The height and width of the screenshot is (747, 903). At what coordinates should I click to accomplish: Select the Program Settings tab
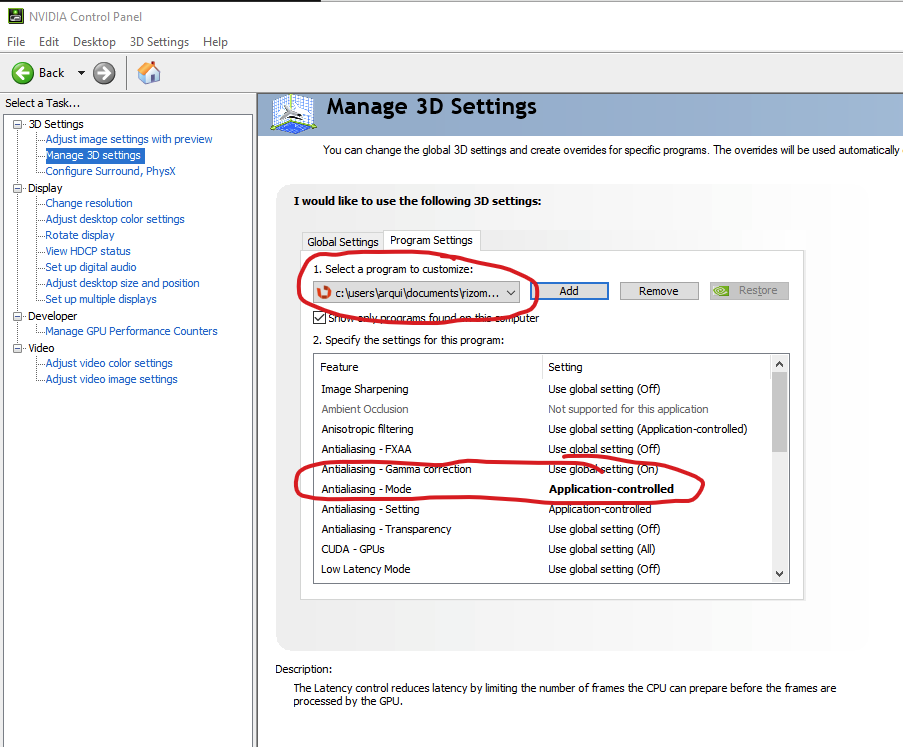431,240
